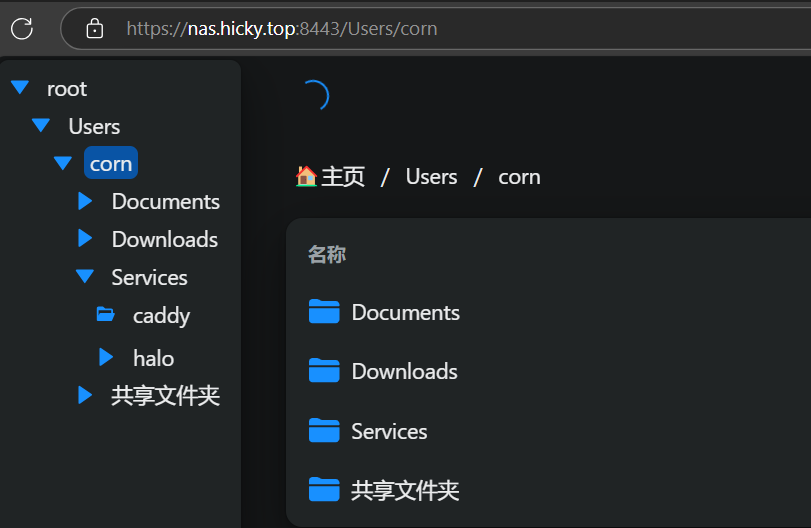
Task: Expand the halo tree node
Action: [x=106, y=357]
